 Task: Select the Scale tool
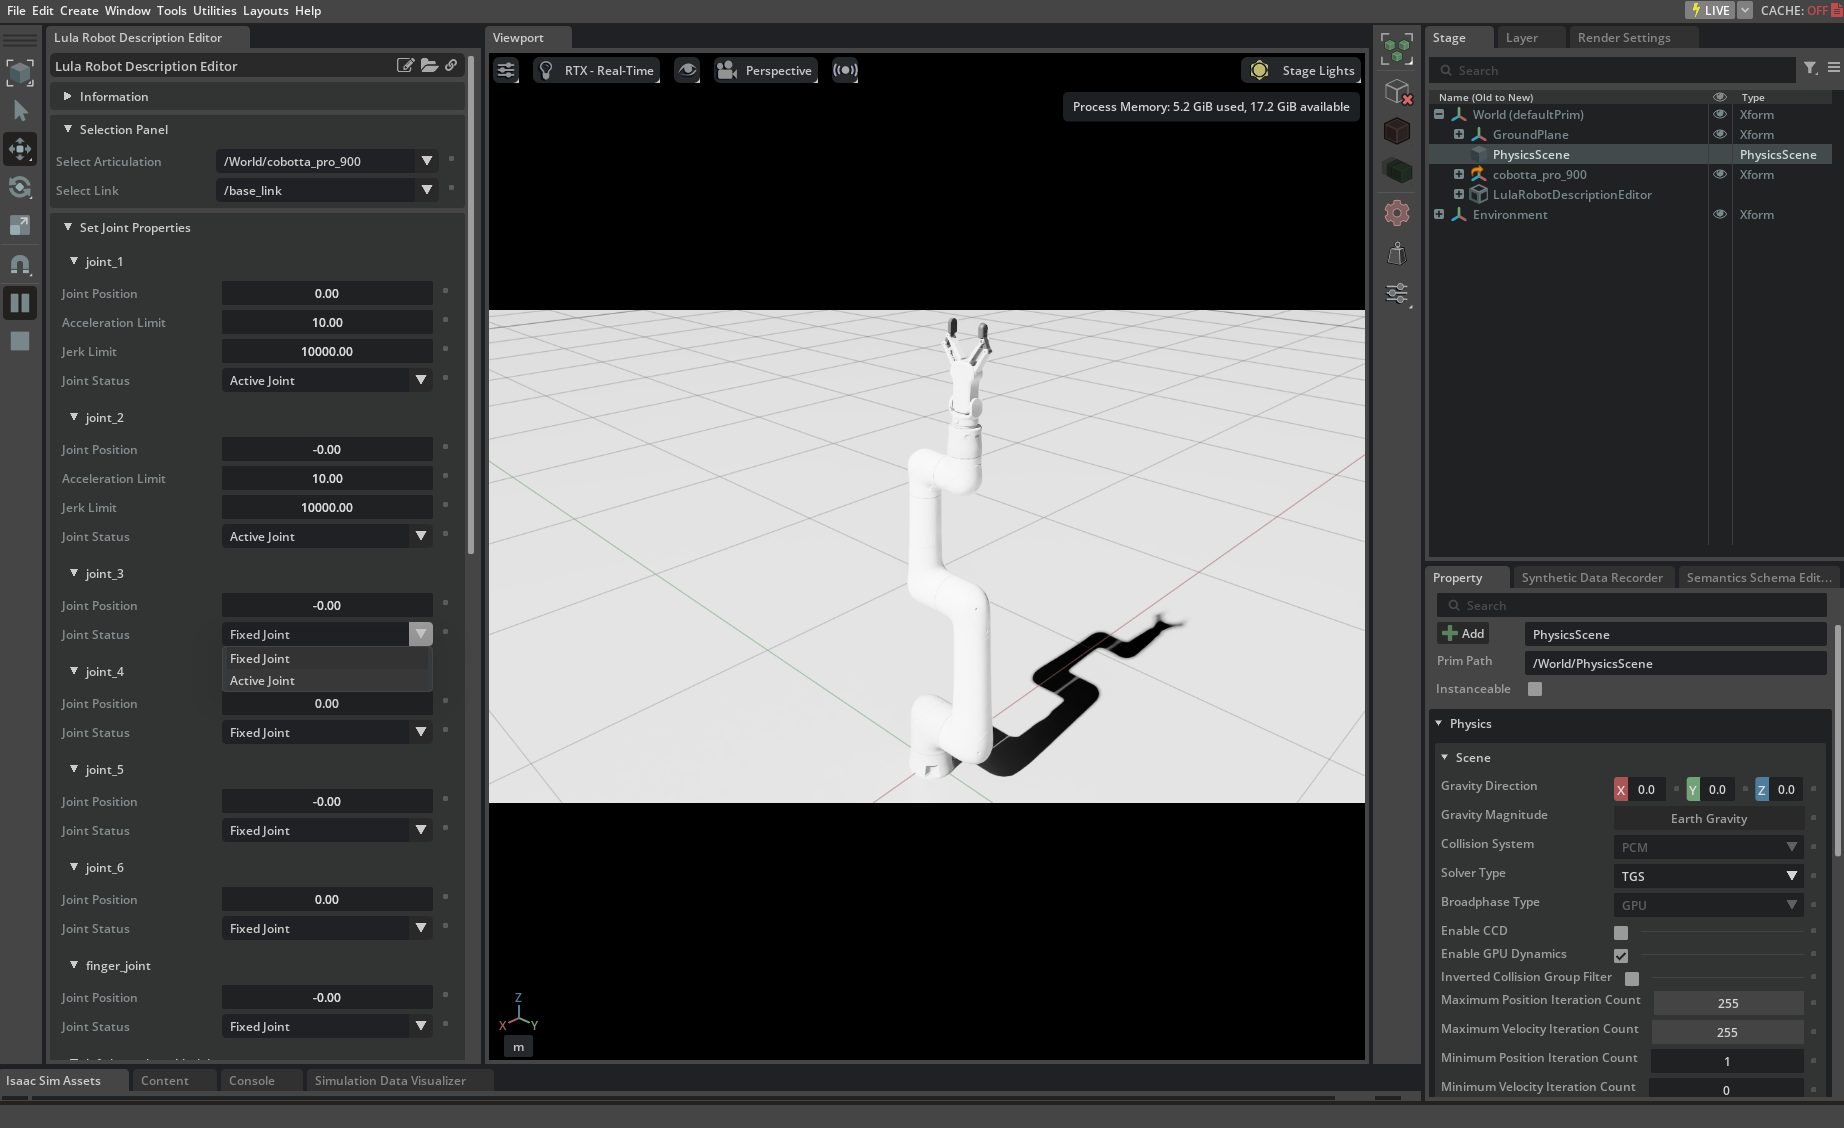[x=20, y=225]
